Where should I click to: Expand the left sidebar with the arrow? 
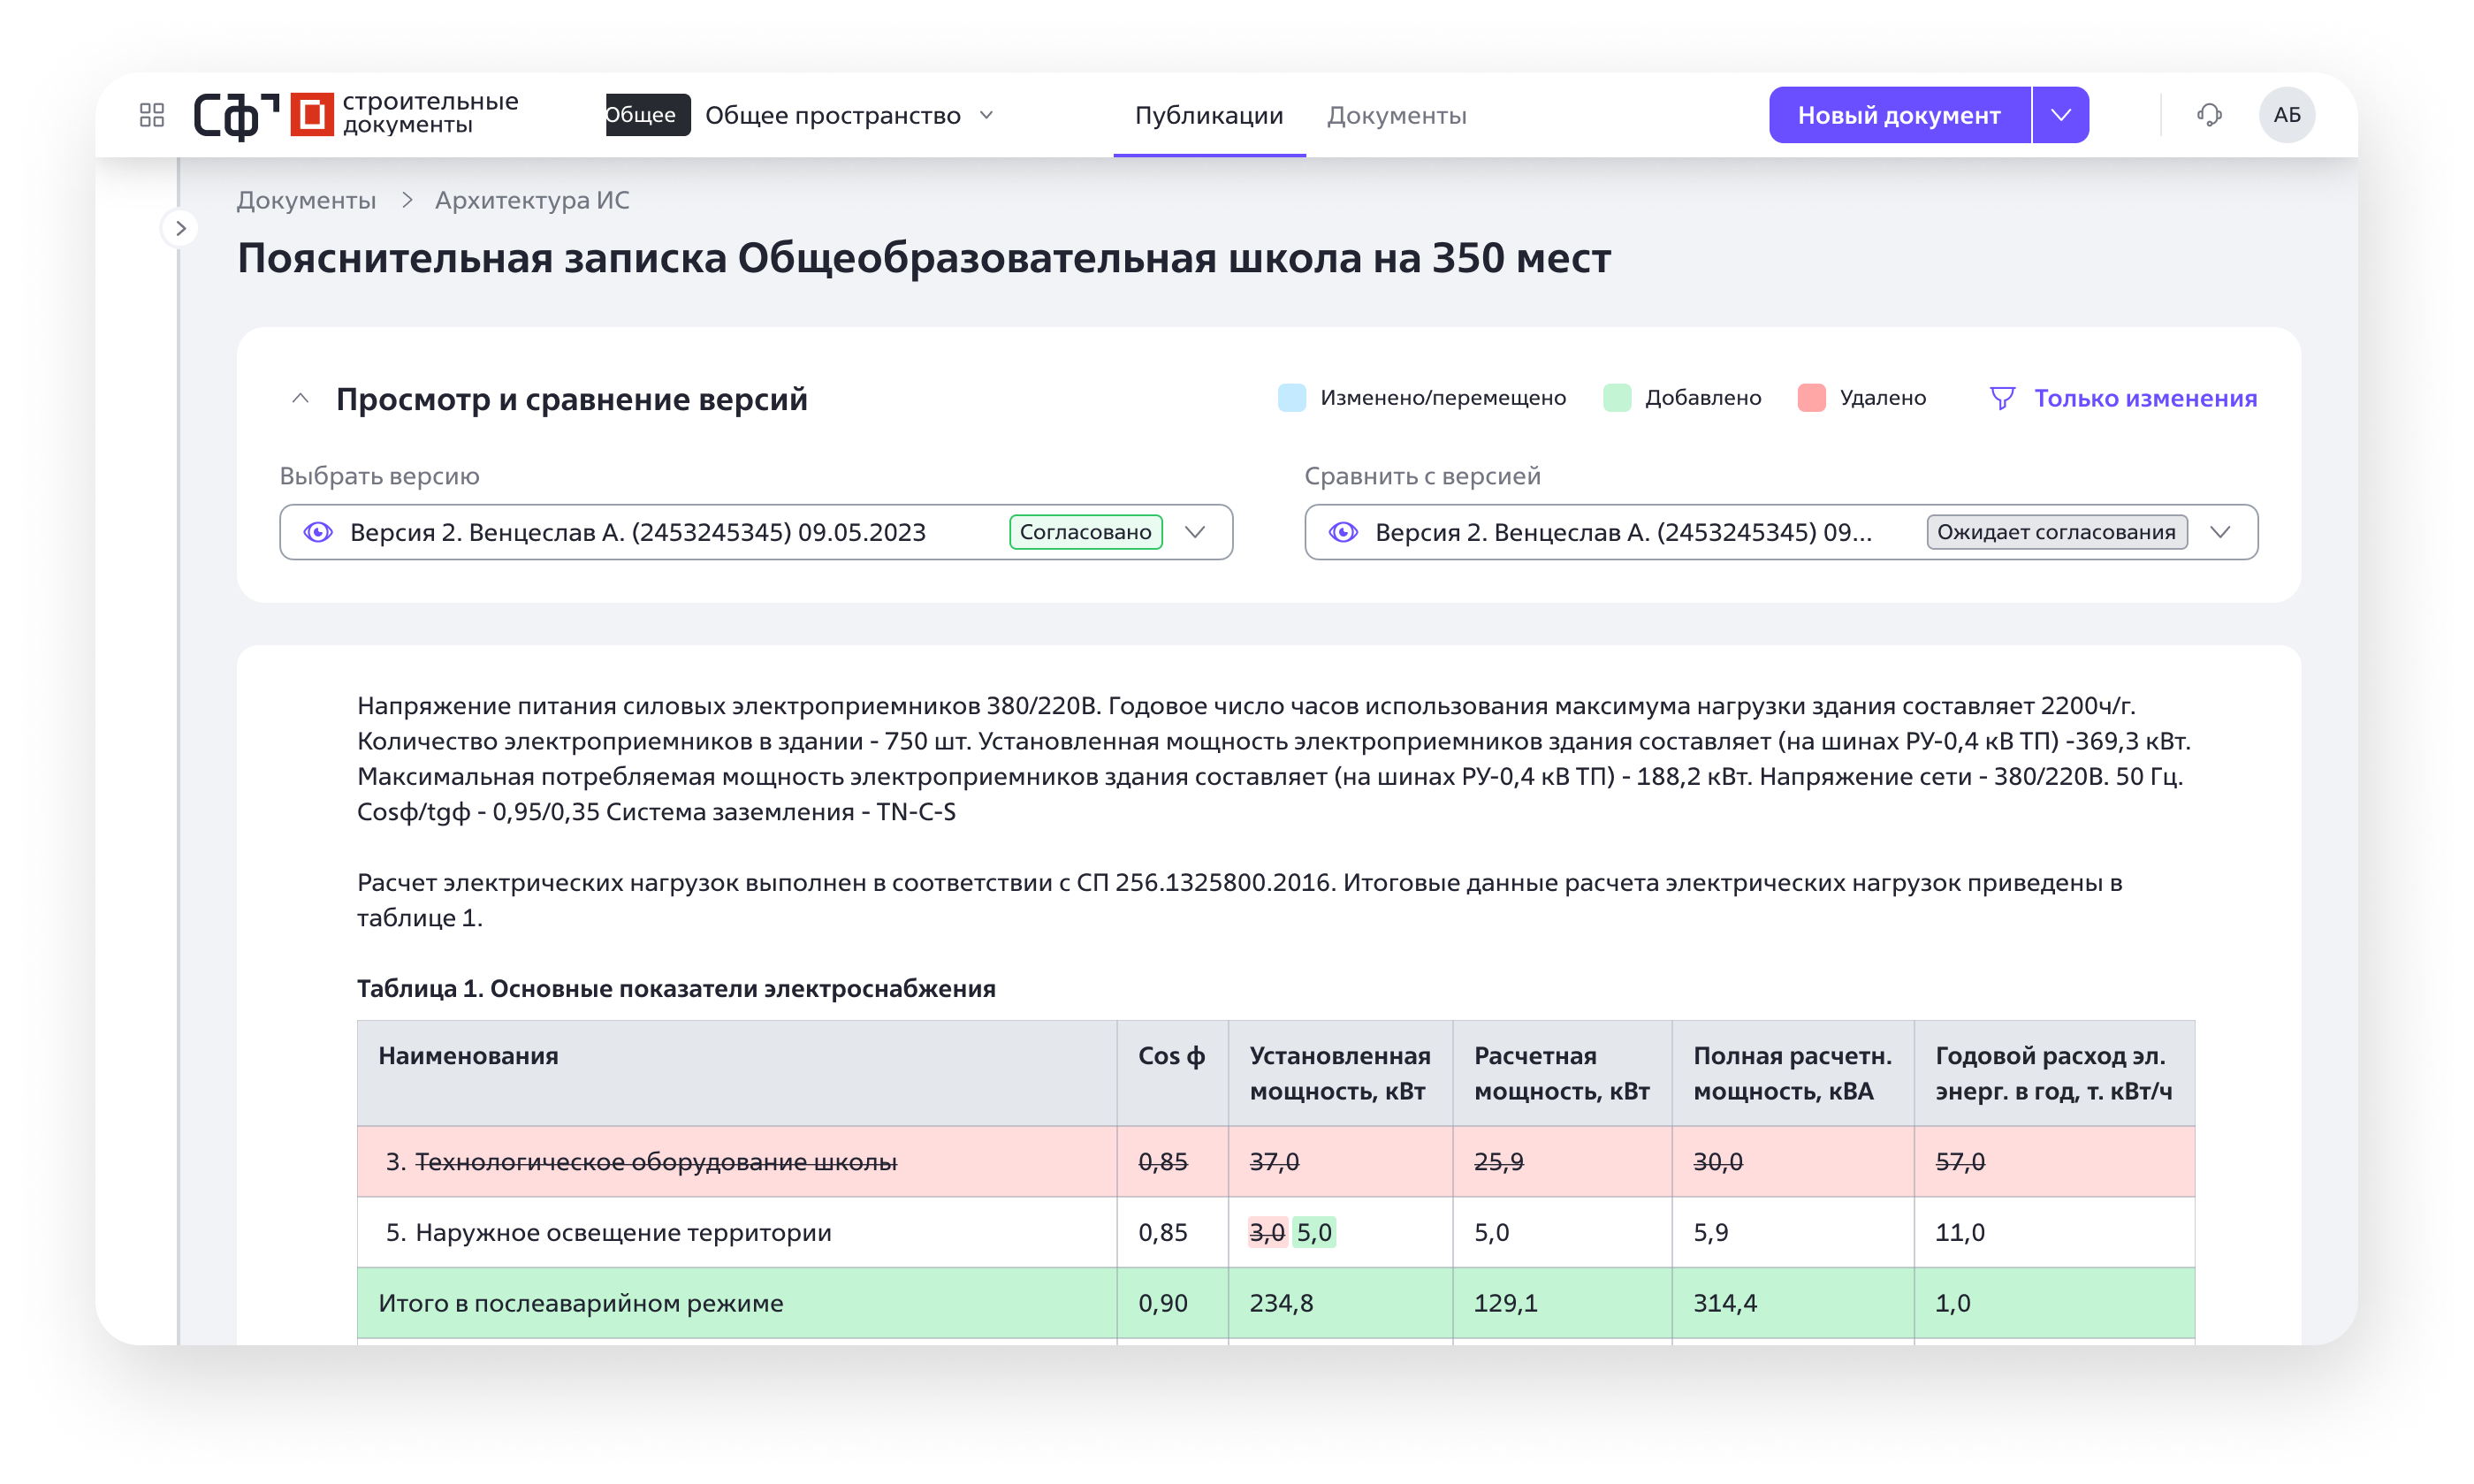[180, 228]
